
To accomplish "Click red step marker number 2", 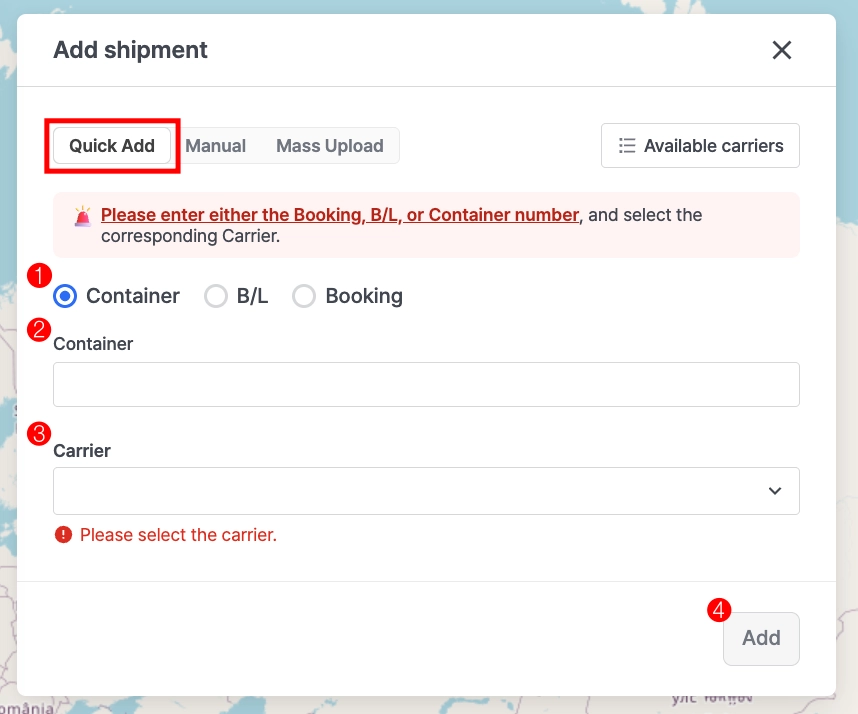I will 39,330.
